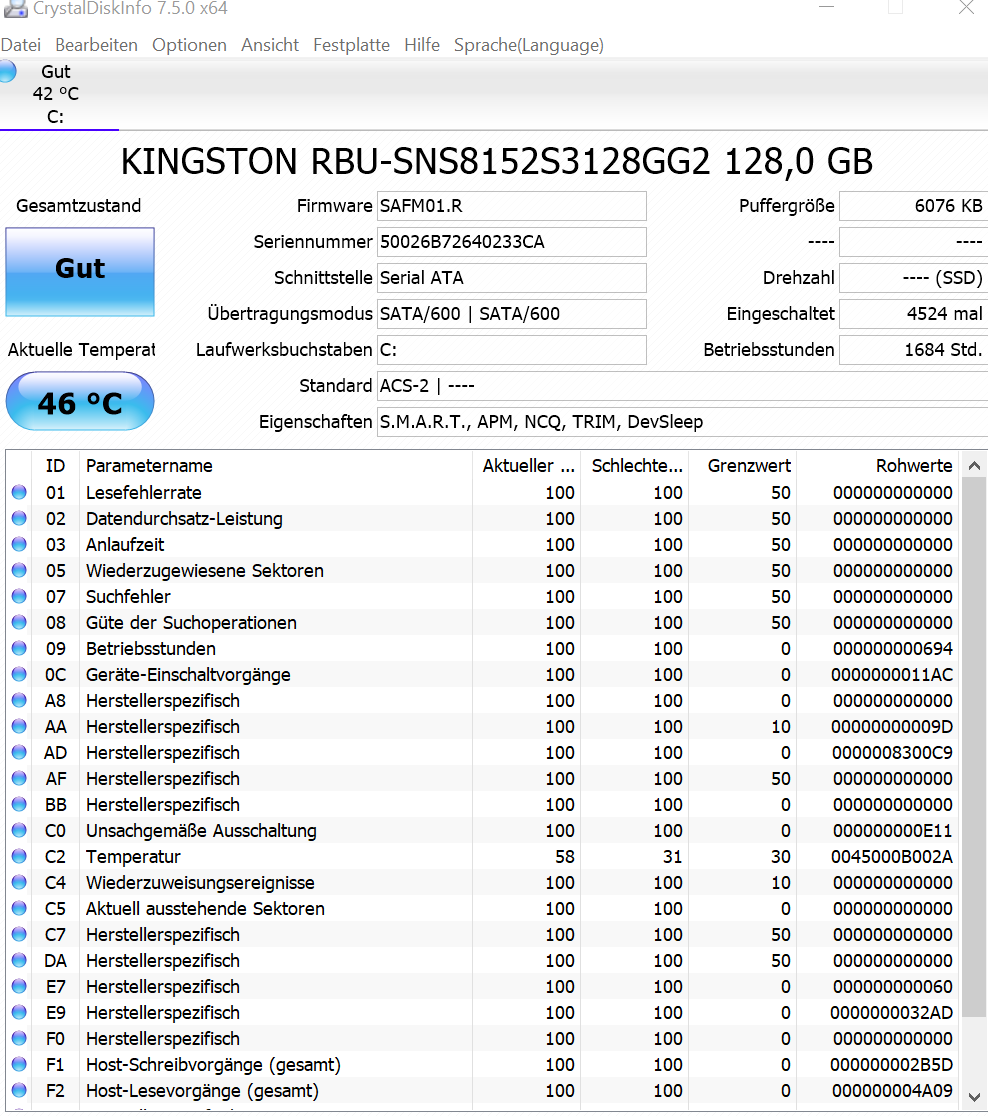The height and width of the screenshot is (1116, 988).
Task: Click the Laufwerksbuchstaben field C:
Action: click(511, 350)
